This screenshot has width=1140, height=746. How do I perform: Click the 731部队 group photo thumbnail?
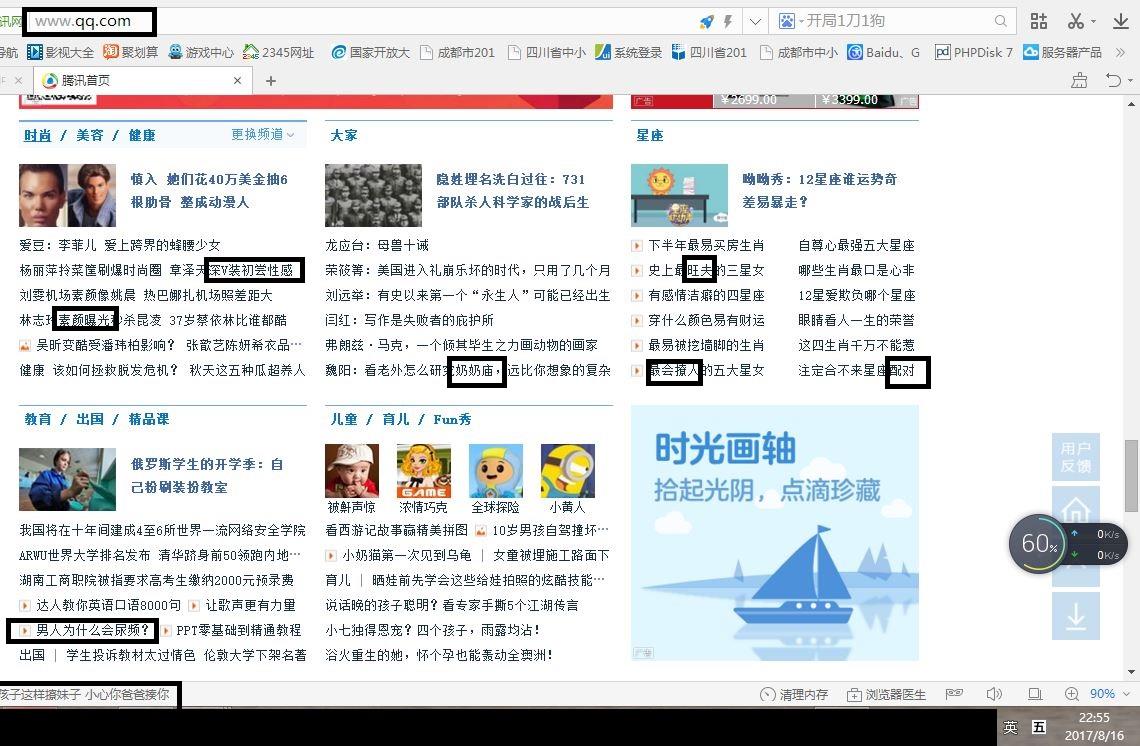click(373, 195)
